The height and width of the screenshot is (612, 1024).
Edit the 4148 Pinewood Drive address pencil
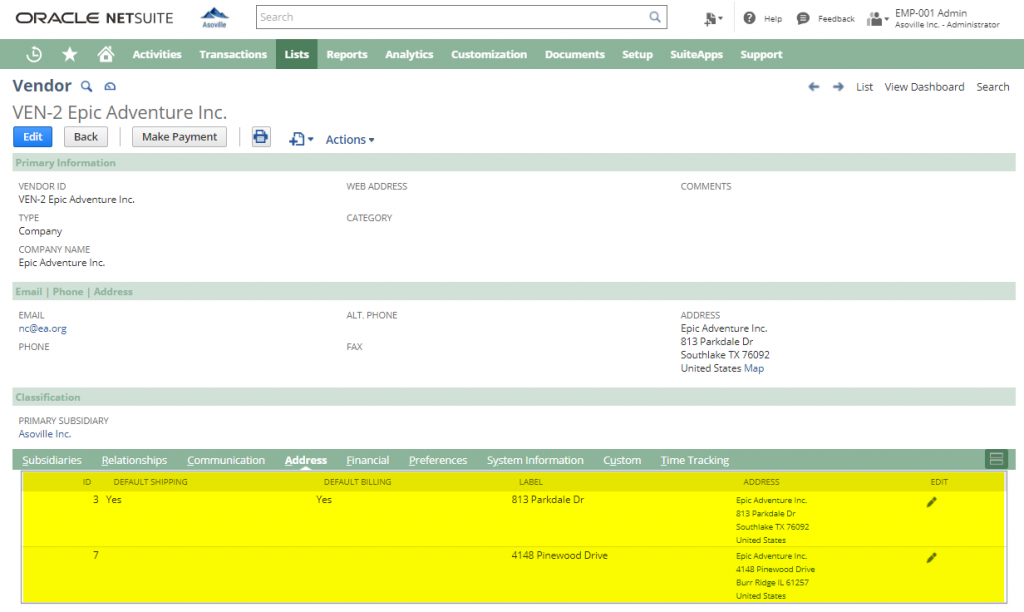[931, 558]
